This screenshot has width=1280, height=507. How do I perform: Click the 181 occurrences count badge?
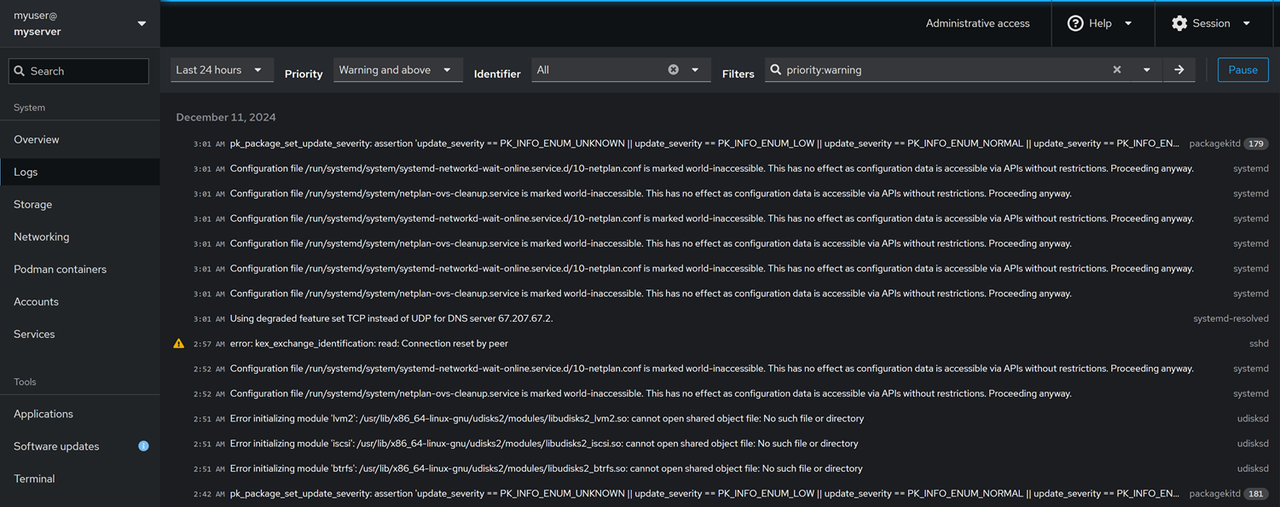coord(1256,494)
